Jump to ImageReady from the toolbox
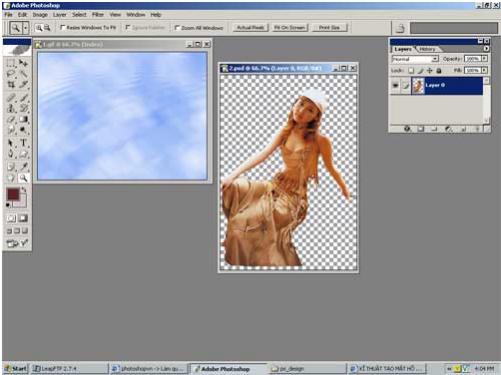The image size is (501, 375). (17, 244)
